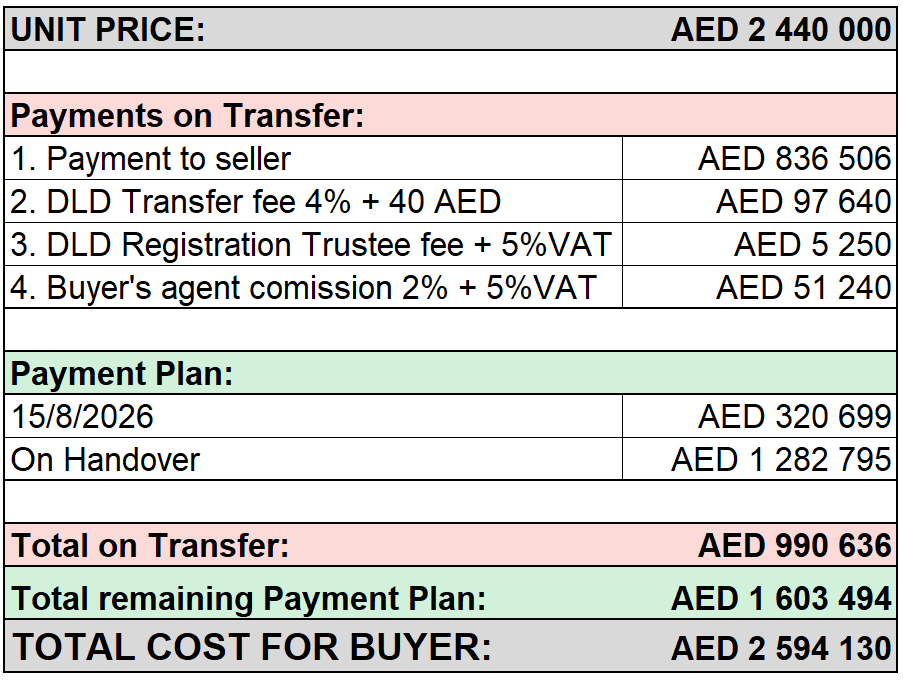The image size is (903, 680).
Task: Click the AED 320 699 installment amount
Action: point(794,416)
